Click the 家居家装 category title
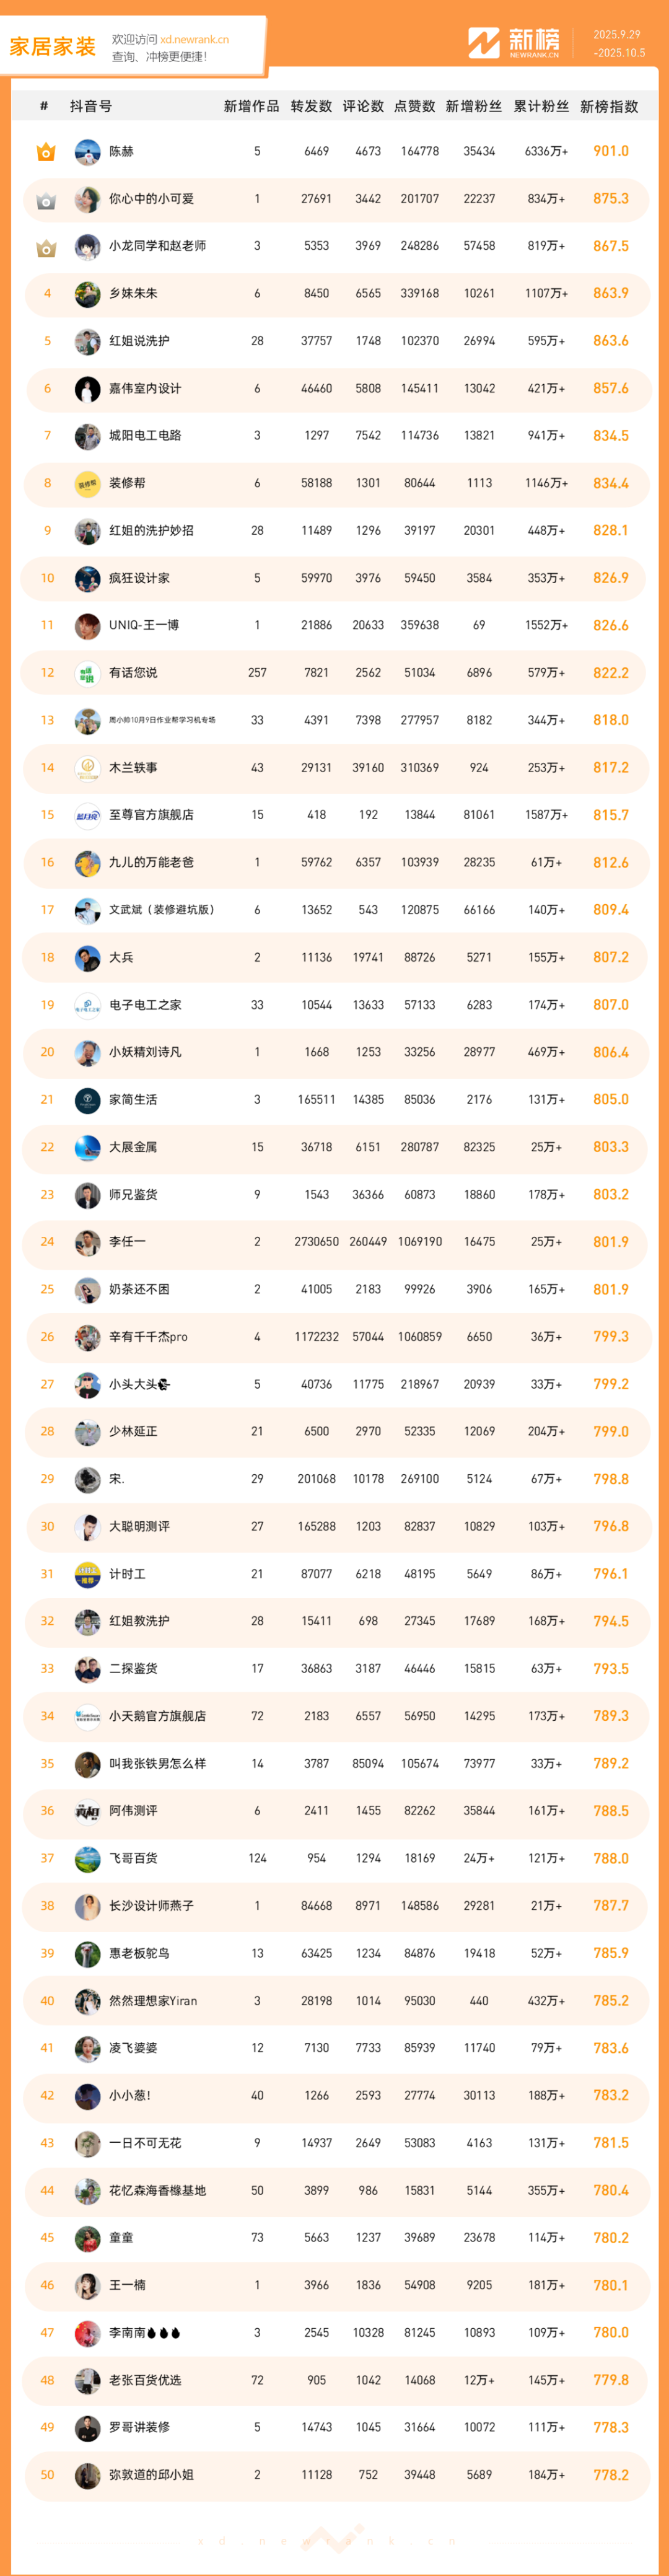Screen dimensions: 669x2576 [x=53, y=47]
